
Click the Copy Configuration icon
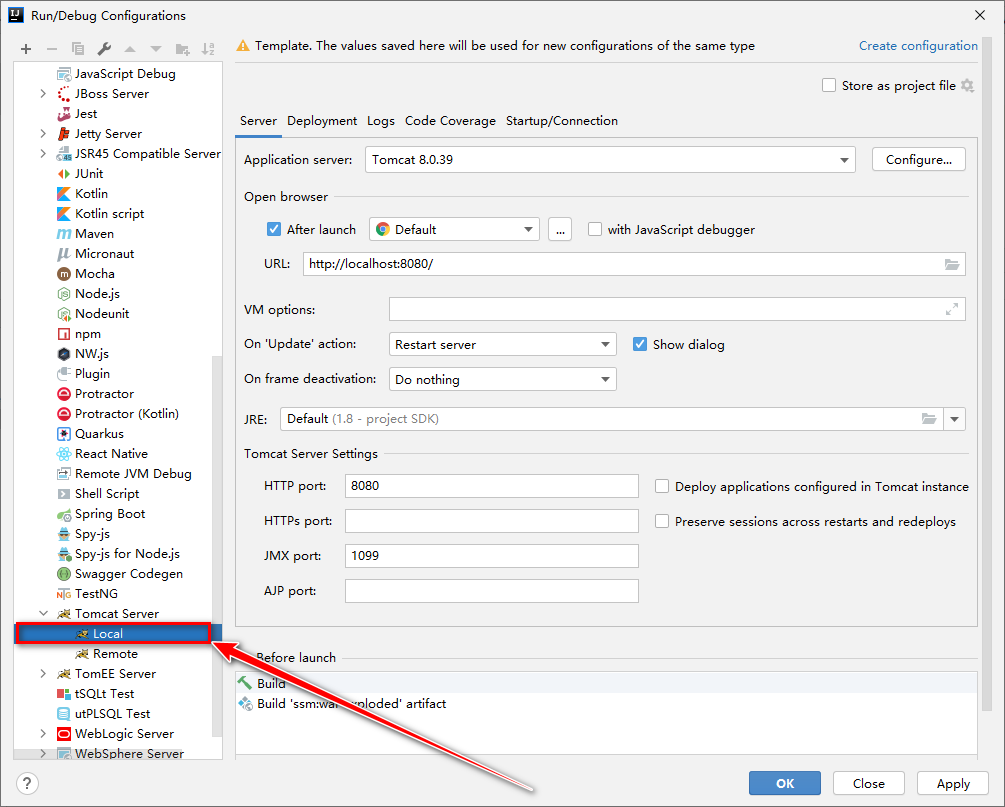pyautogui.click(x=78, y=49)
